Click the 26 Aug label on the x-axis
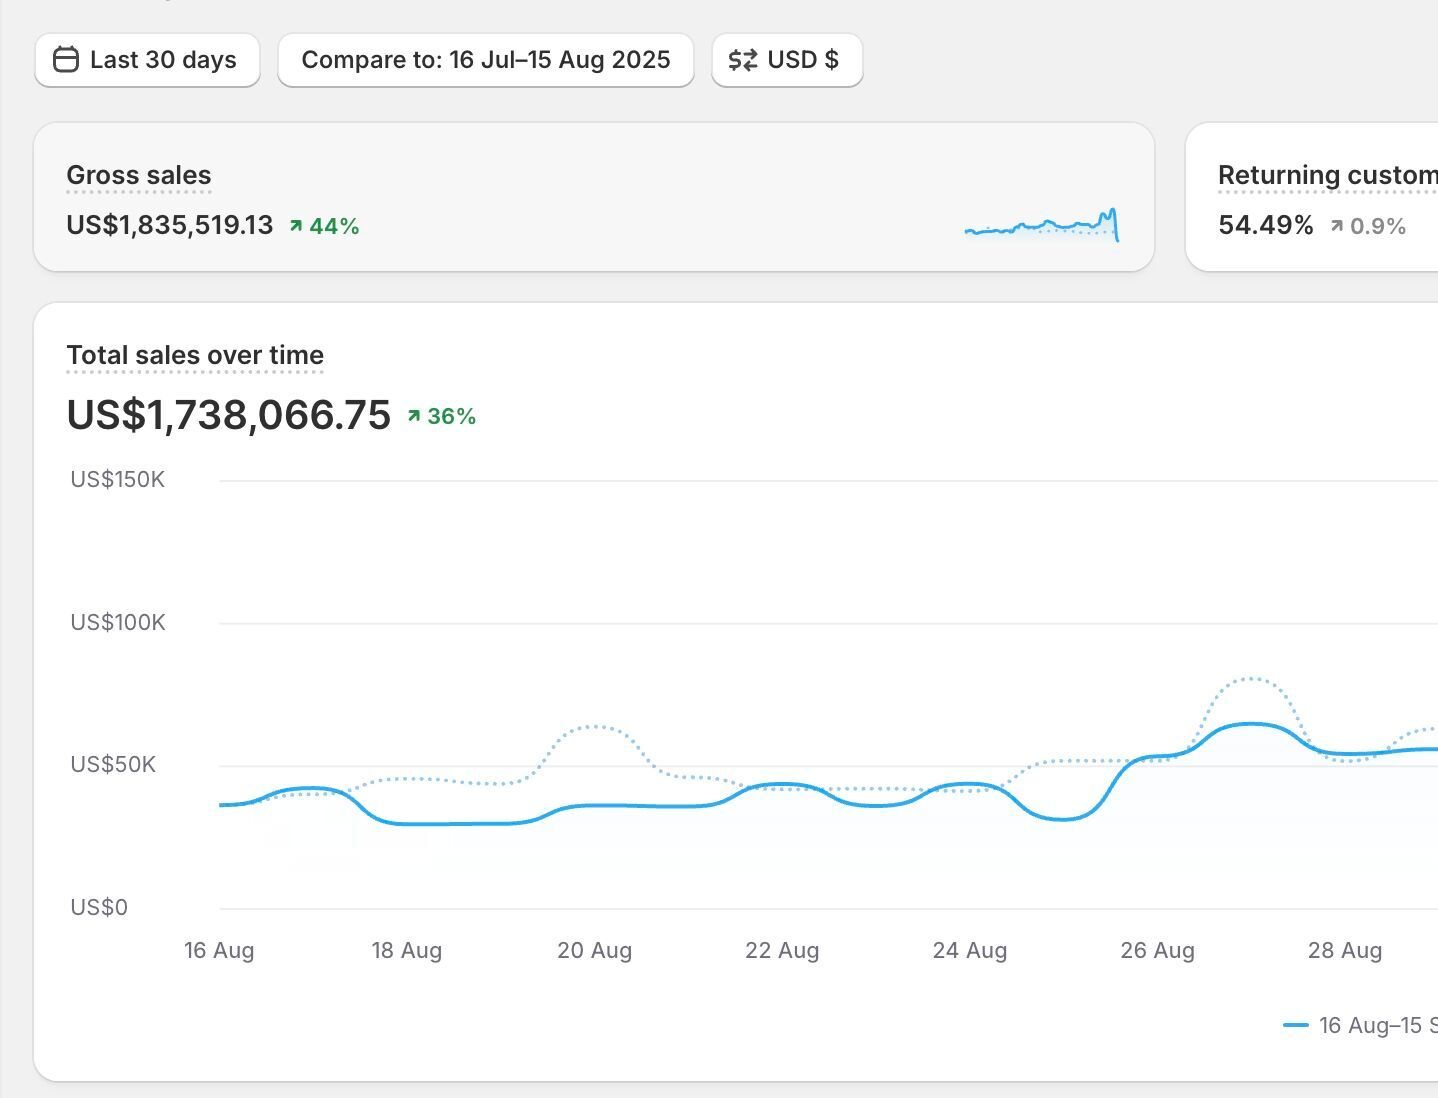 click(x=1157, y=950)
